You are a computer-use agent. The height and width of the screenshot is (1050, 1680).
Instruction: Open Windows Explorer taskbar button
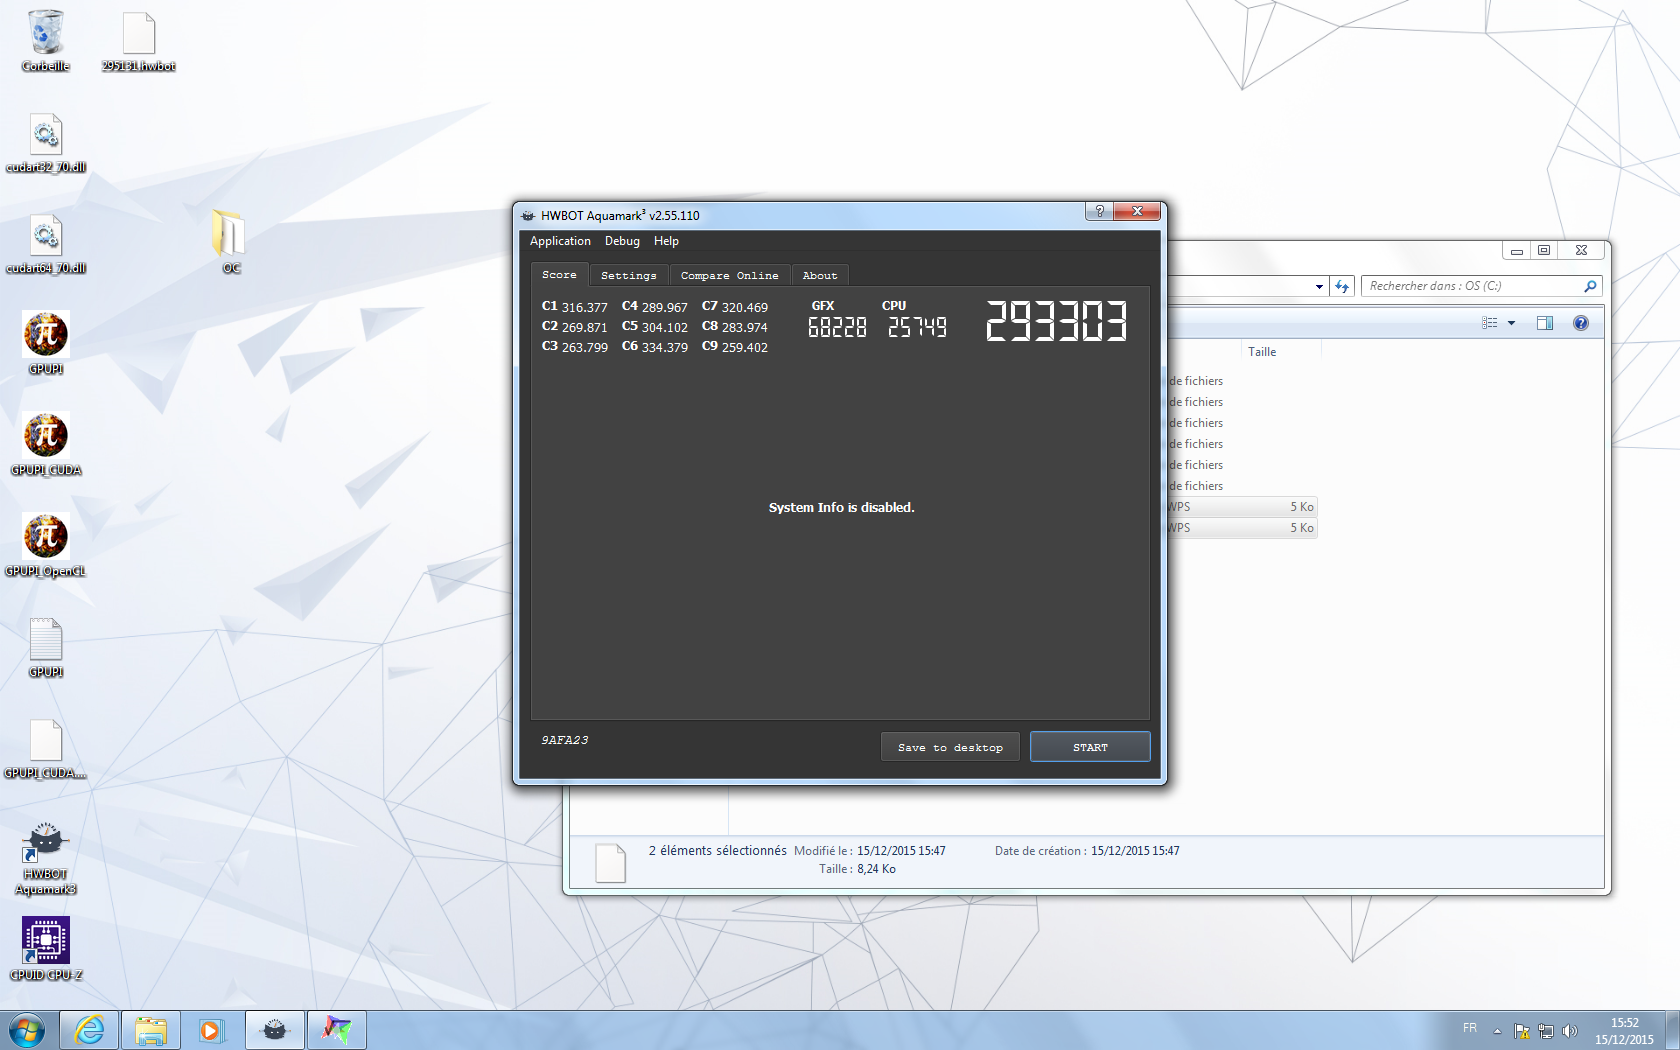click(x=151, y=1030)
